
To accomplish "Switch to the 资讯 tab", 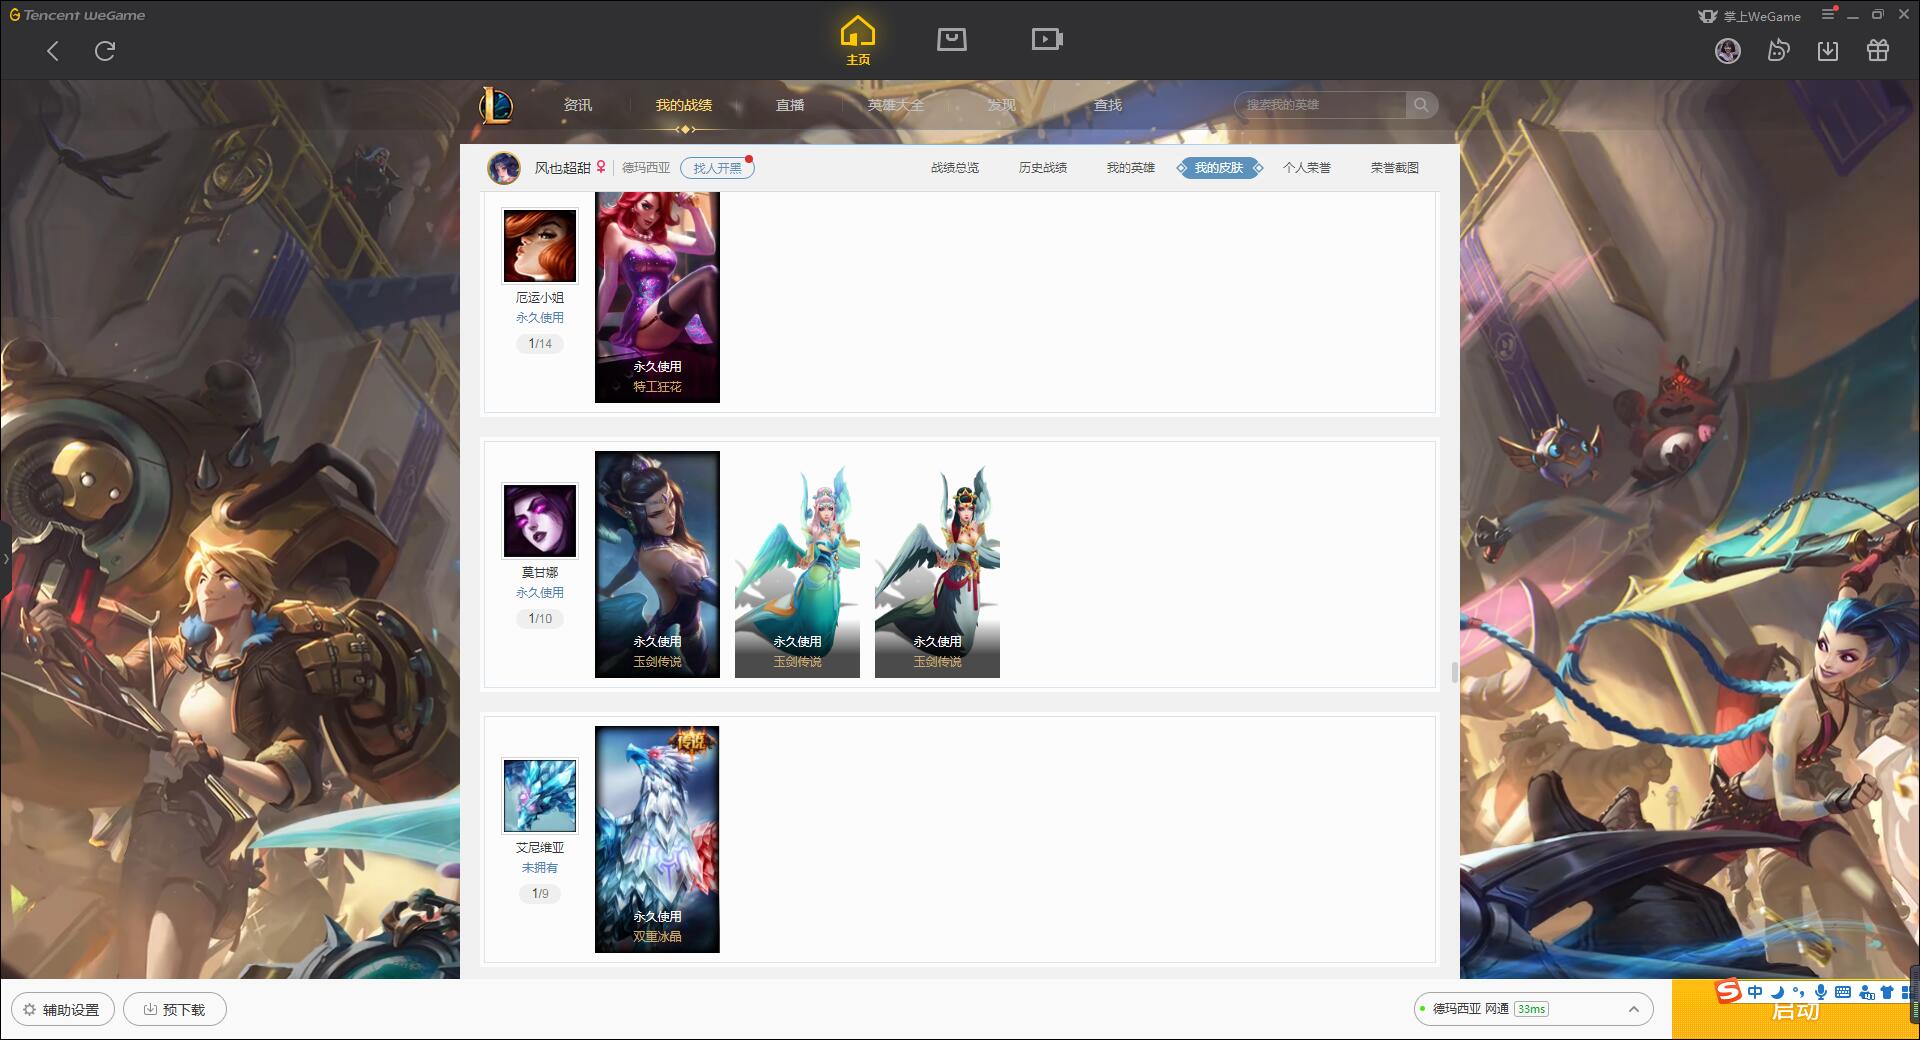I will pyautogui.click(x=578, y=105).
